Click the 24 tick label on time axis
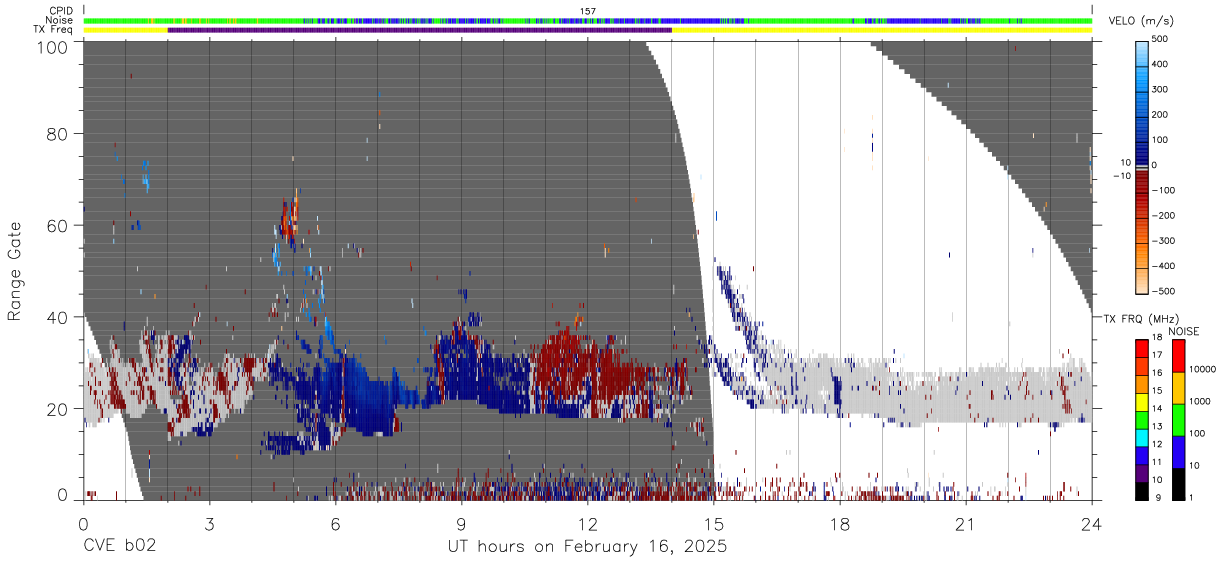 (1091, 524)
